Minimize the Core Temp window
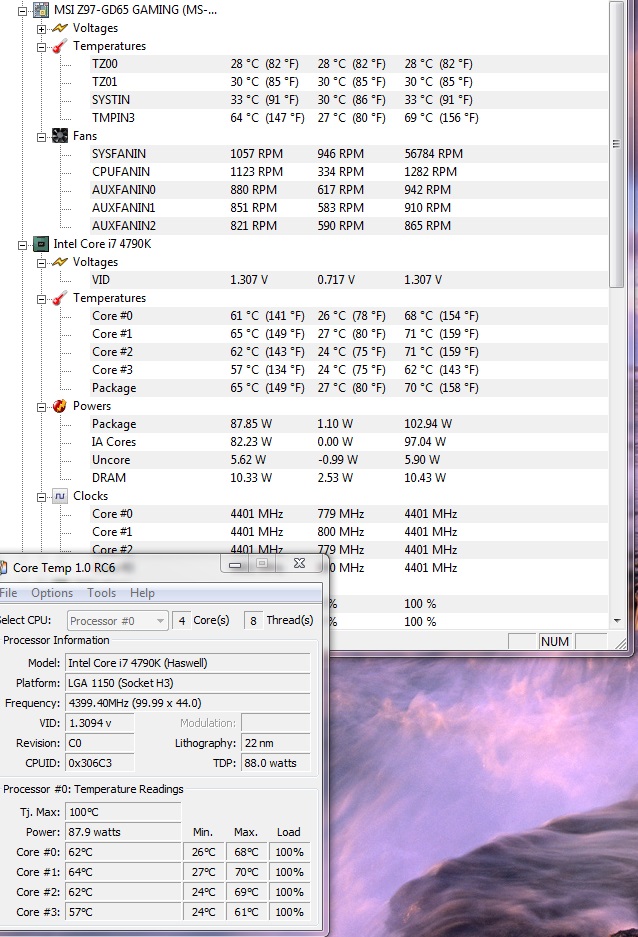The width and height of the screenshot is (638, 937). coord(235,564)
